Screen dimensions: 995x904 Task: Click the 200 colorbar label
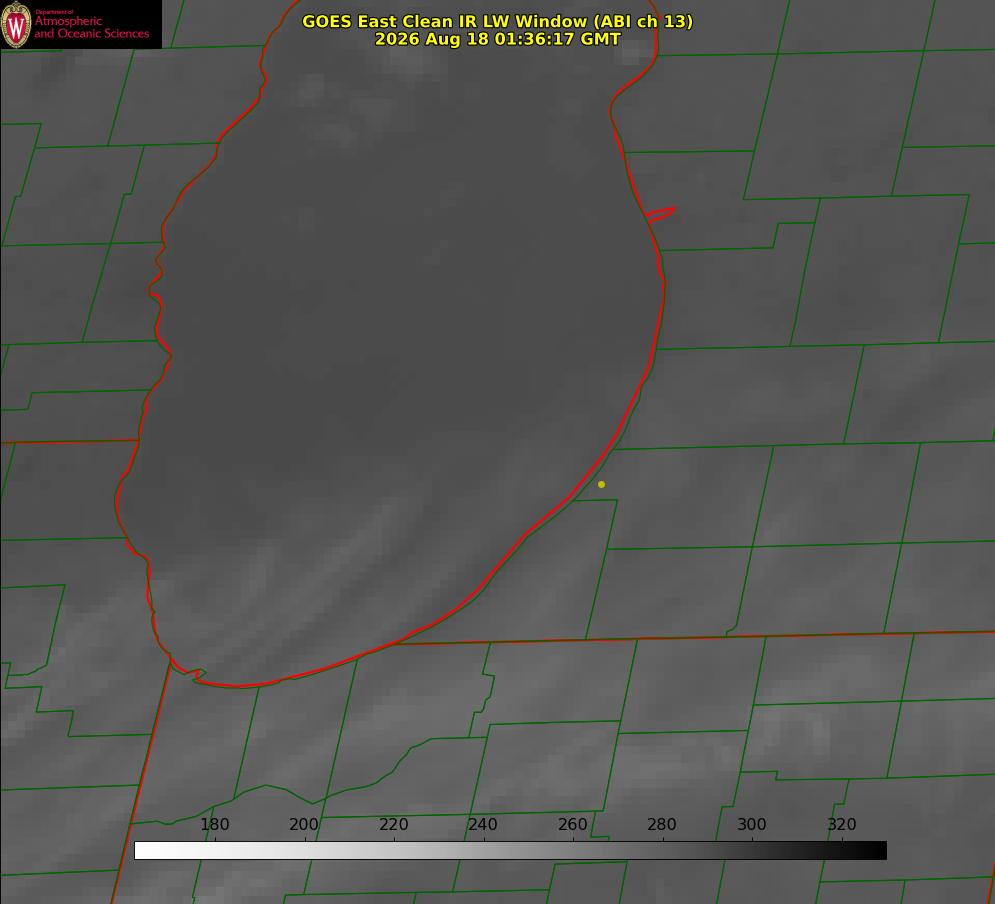(x=304, y=824)
